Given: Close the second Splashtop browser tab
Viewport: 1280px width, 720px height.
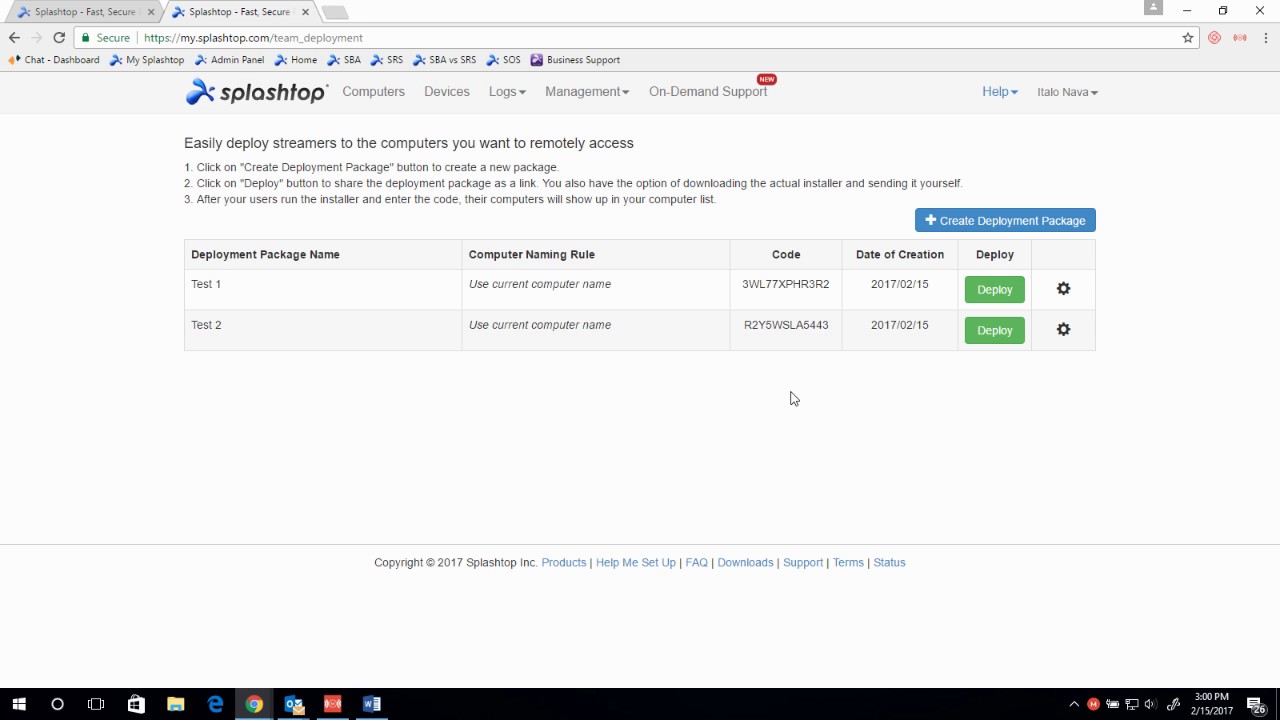Looking at the screenshot, I should pyautogui.click(x=305, y=12).
